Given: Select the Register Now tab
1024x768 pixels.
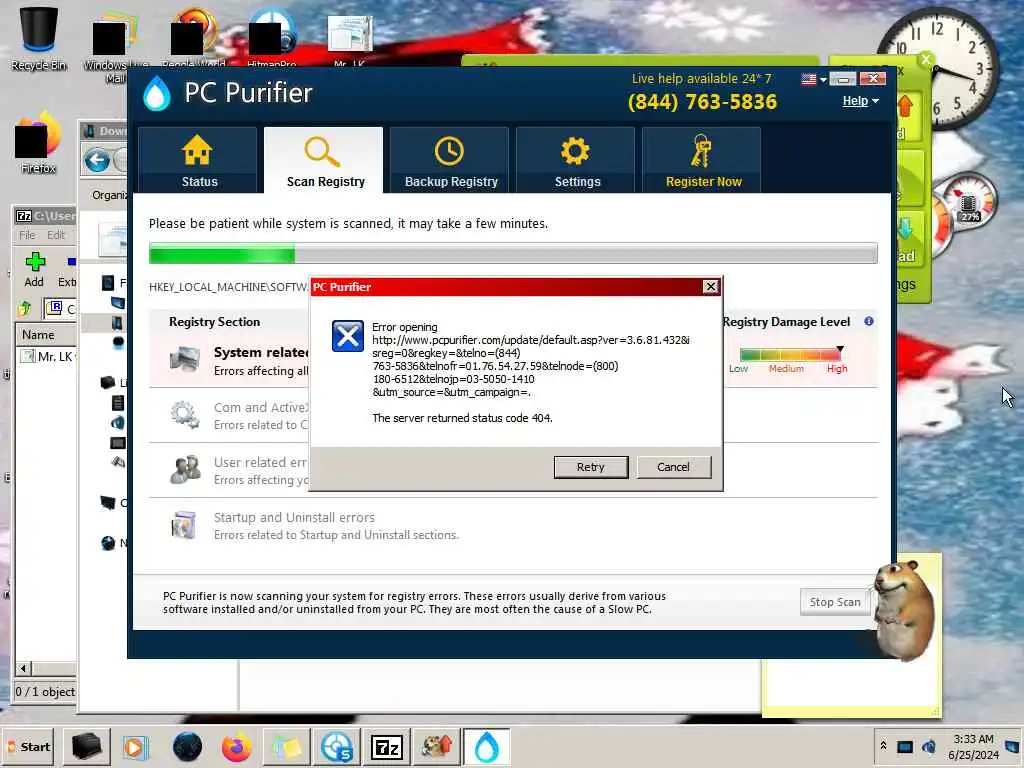Looking at the screenshot, I should (x=702, y=160).
